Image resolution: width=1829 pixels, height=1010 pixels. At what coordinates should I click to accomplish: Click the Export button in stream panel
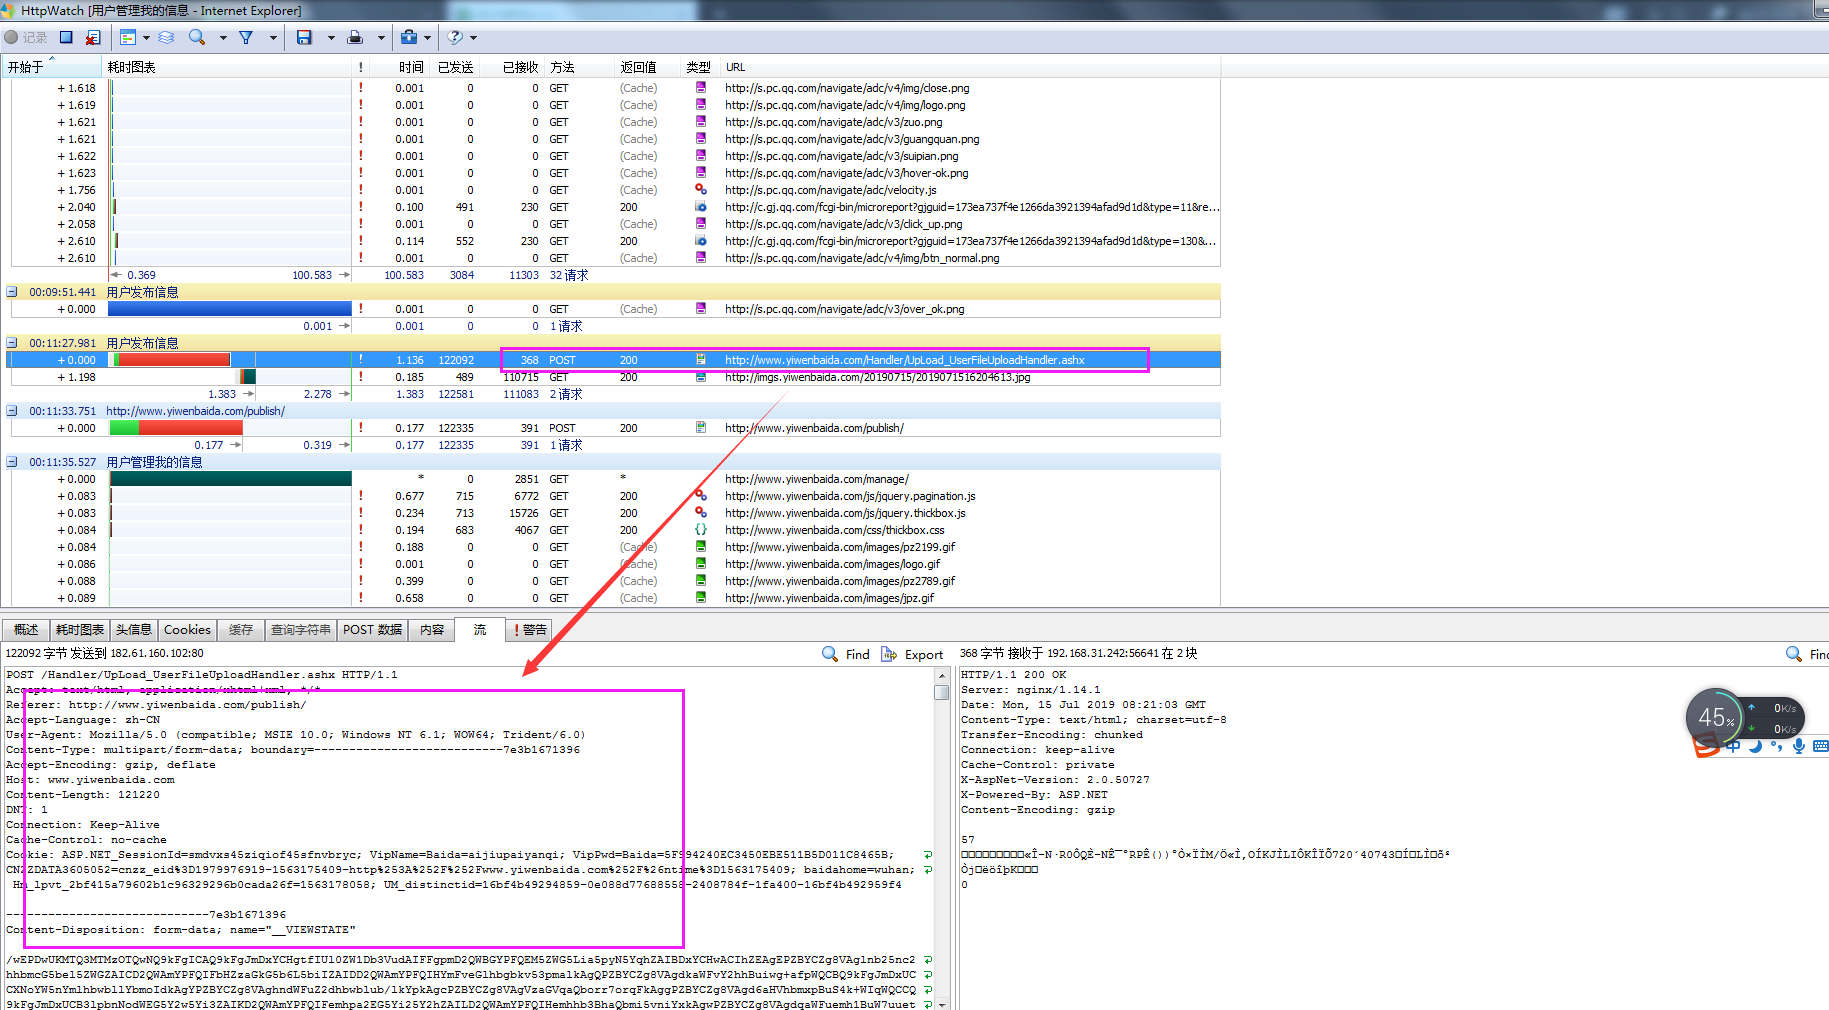coord(912,655)
